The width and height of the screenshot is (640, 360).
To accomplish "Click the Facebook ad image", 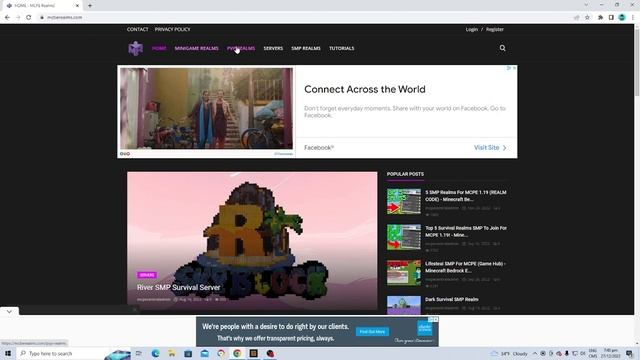I will 206,108.
